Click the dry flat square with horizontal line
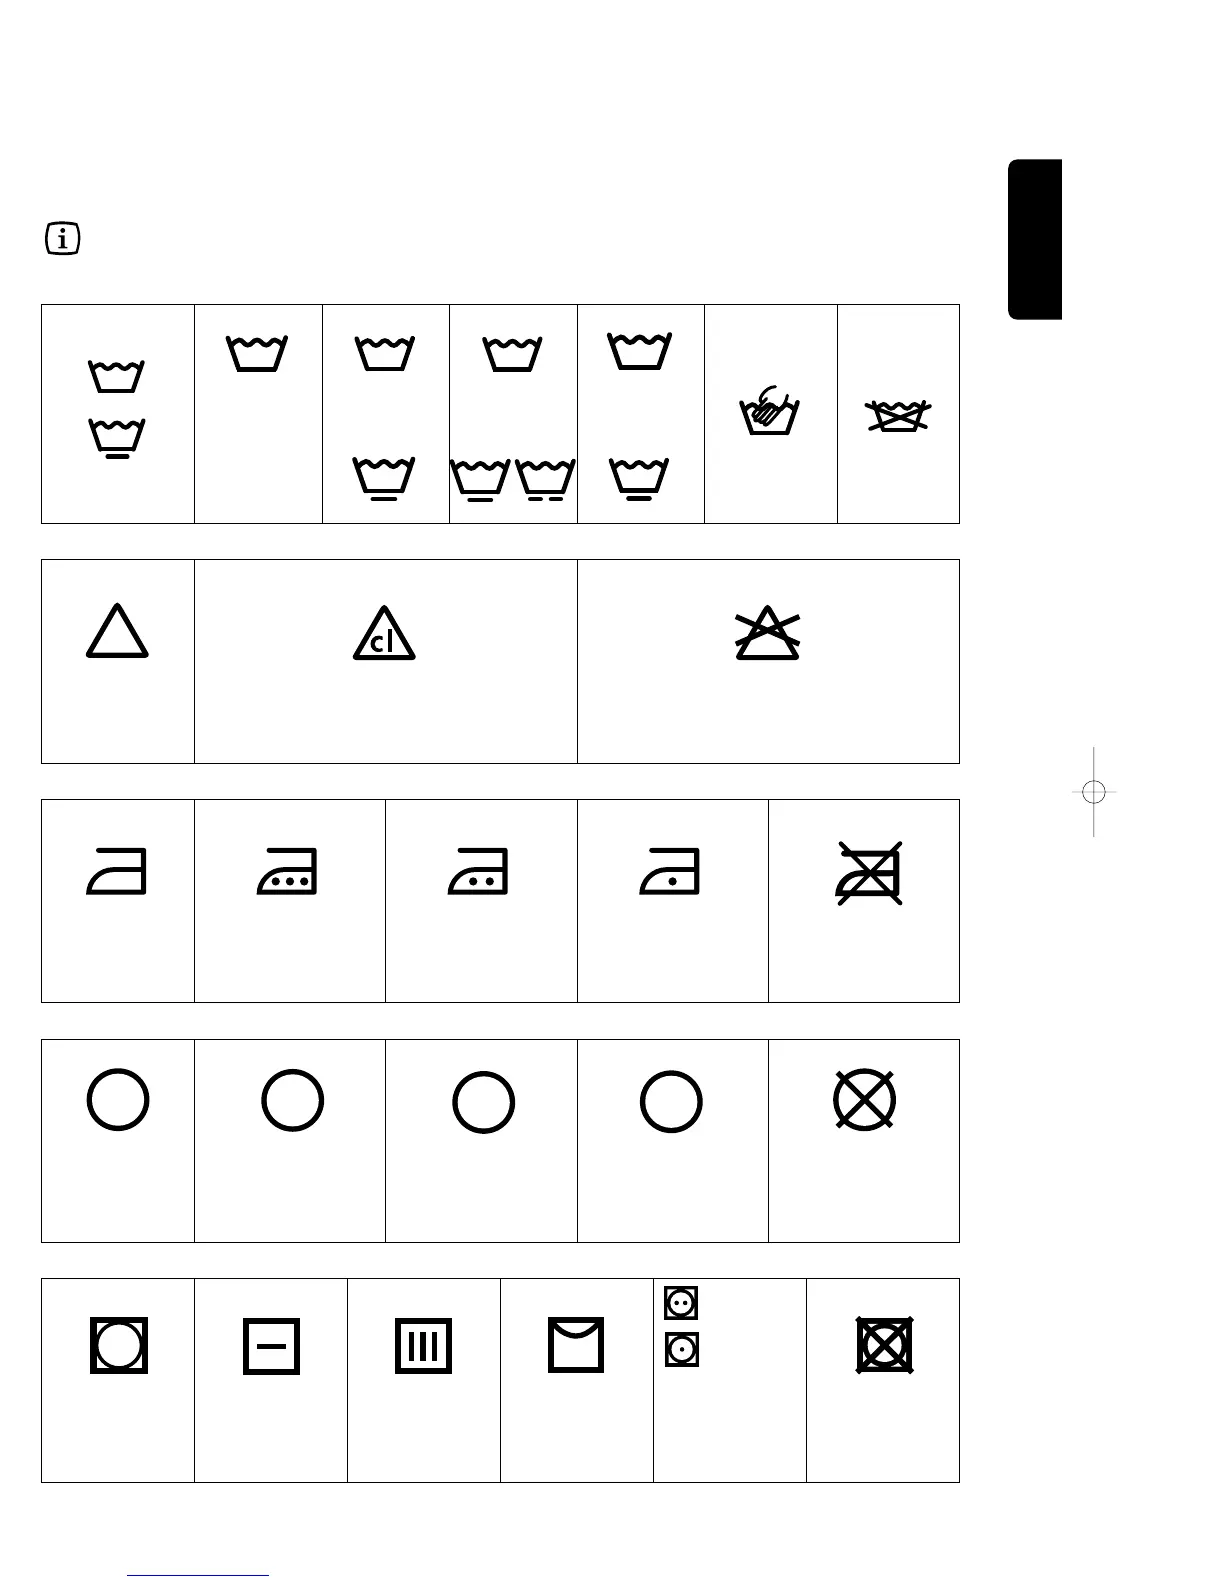1224x1584 pixels. [x=271, y=1346]
